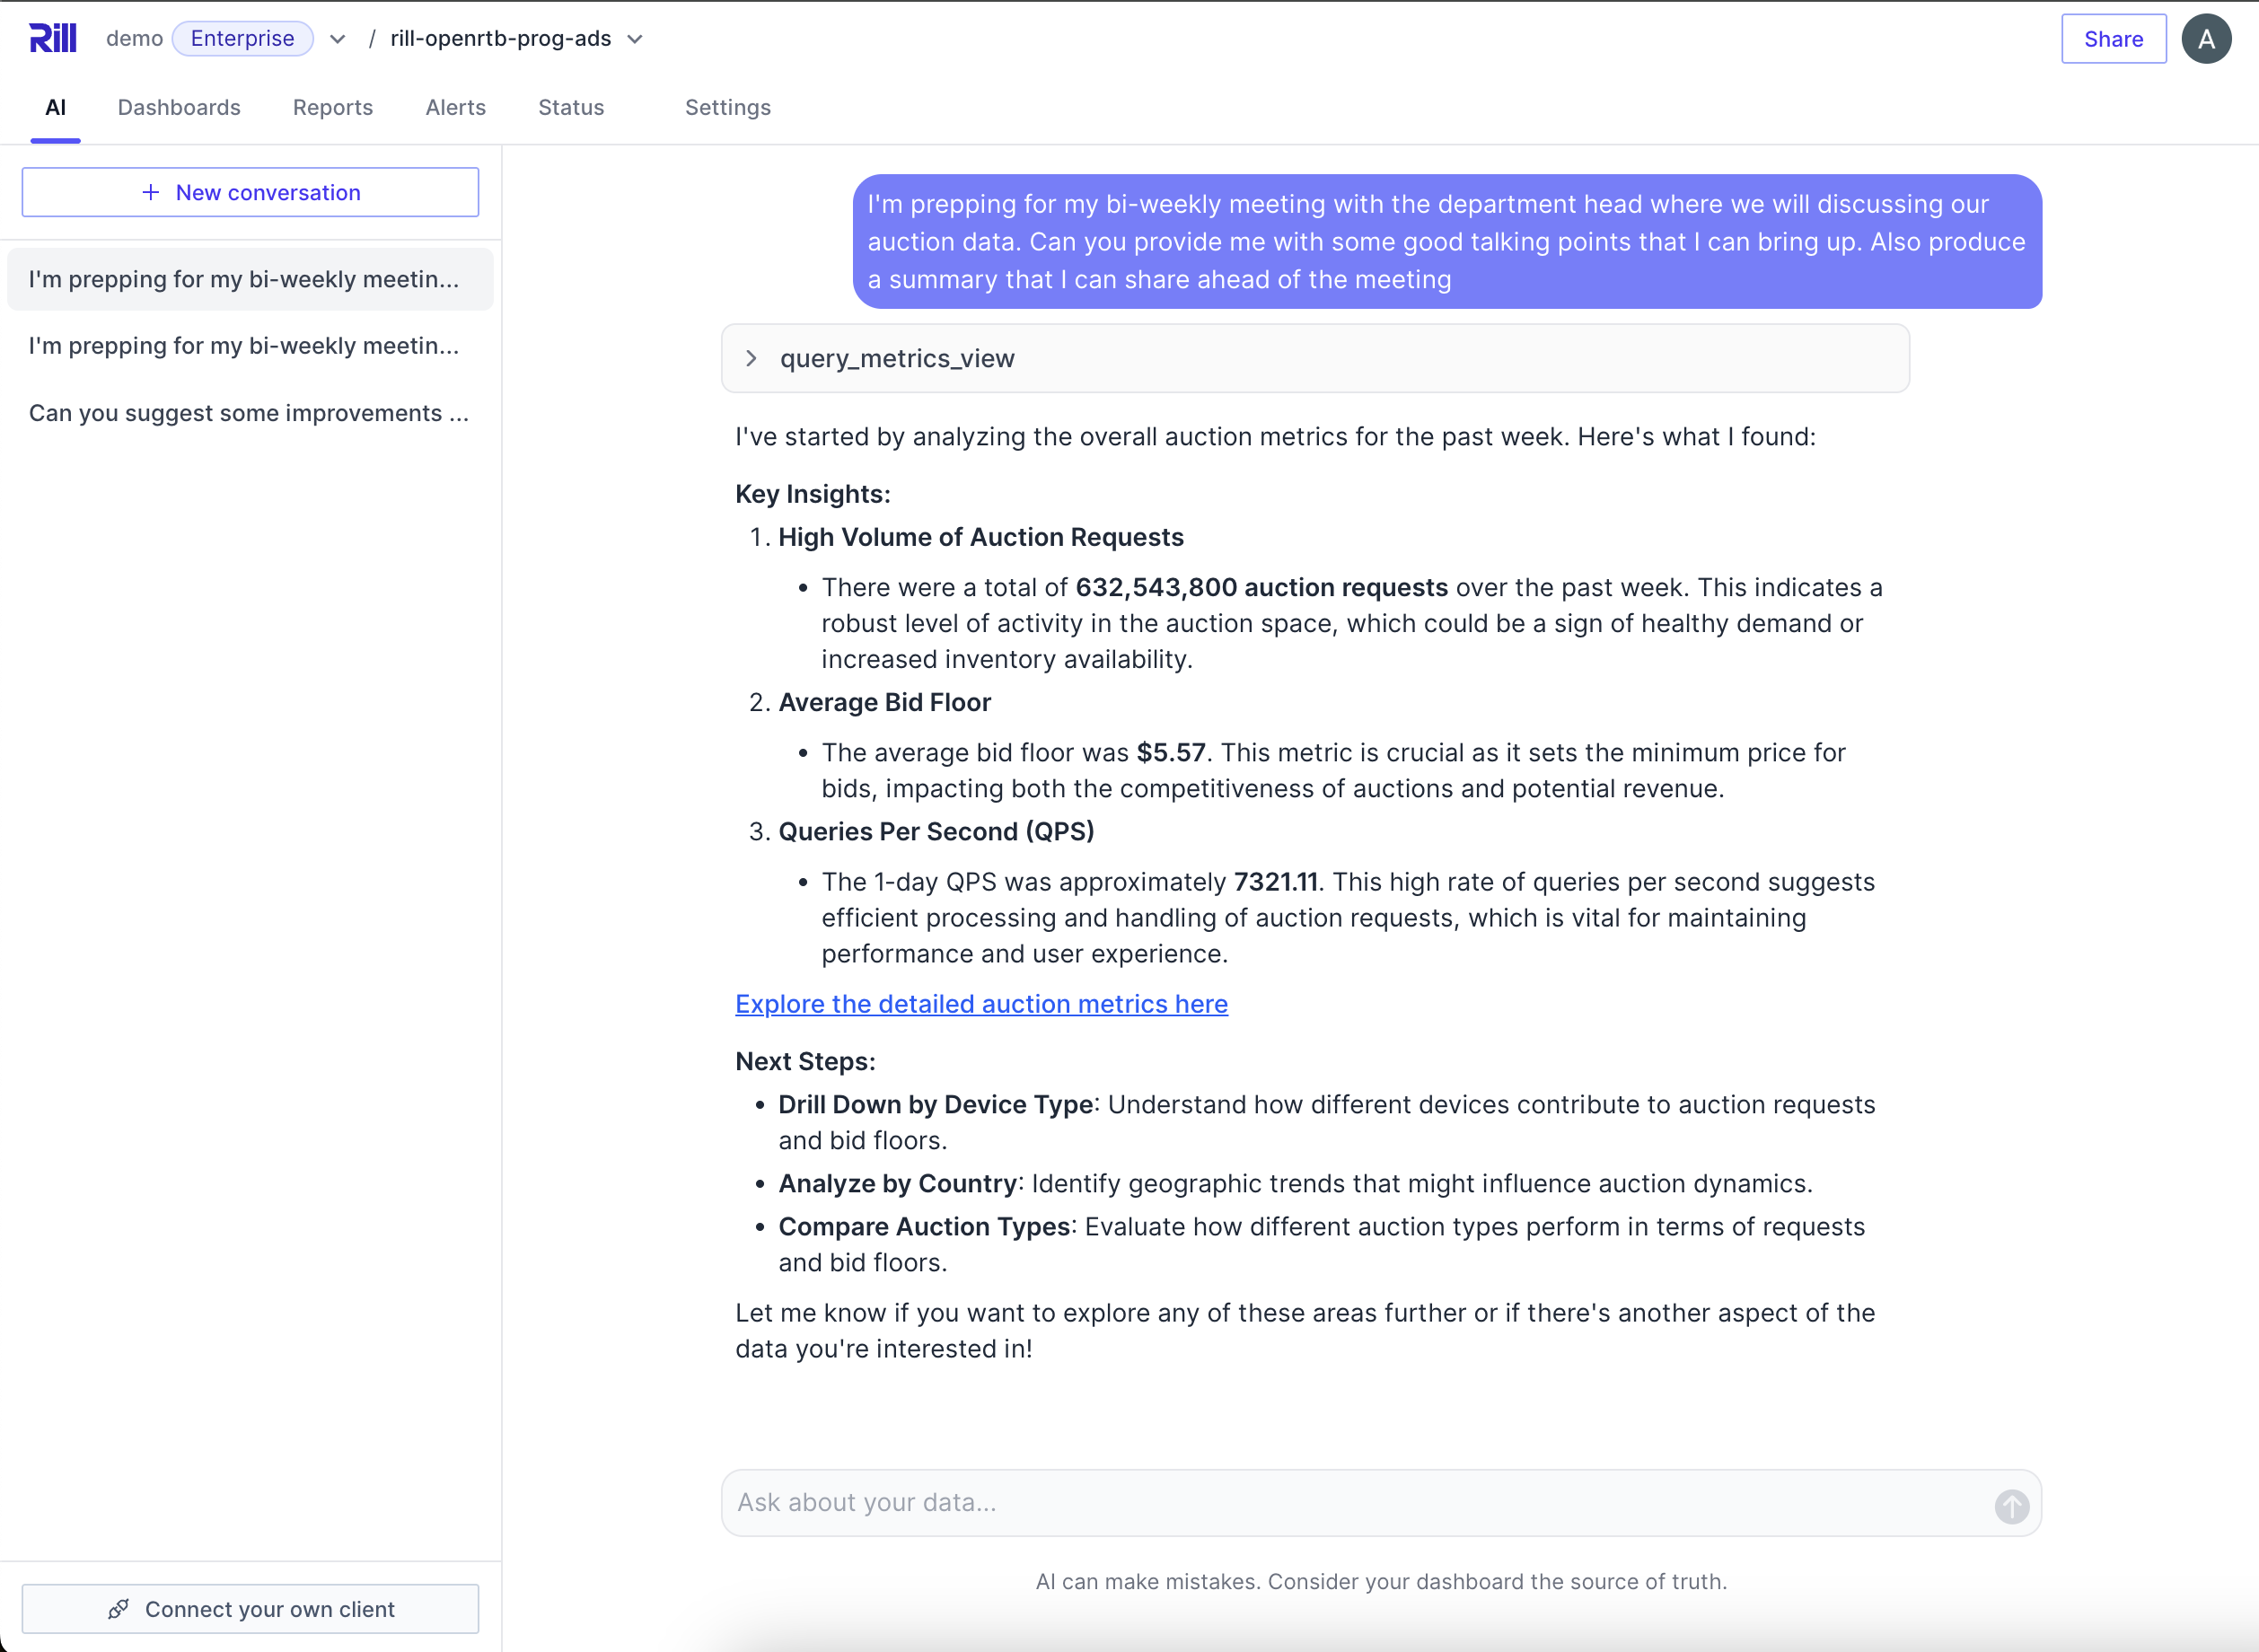Focus the Ask about your data input
This screenshot has height=1652, width=2259.
[1350, 1502]
